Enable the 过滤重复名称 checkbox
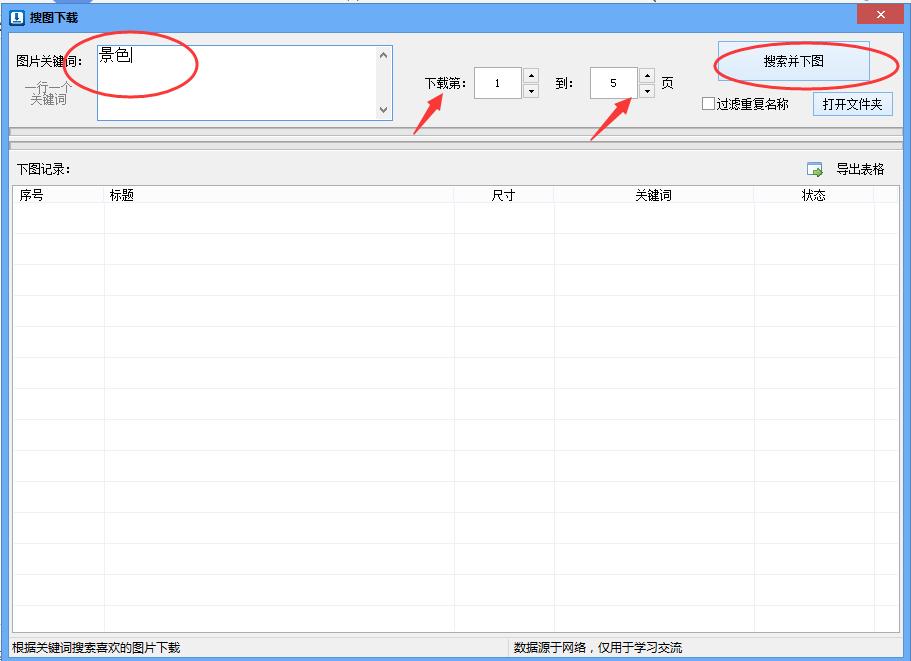The height and width of the screenshot is (661, 911). pyautogui.click(x=708, y=104)
